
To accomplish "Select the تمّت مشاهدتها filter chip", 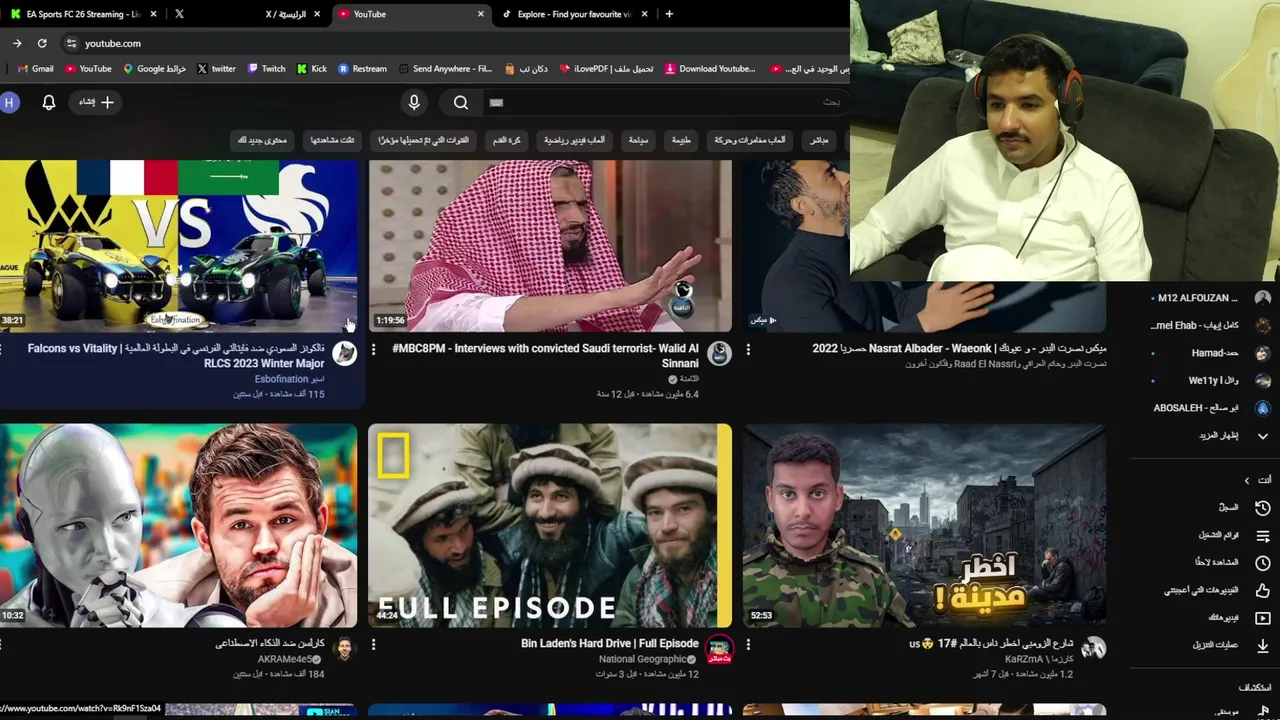I will [332, 140].
